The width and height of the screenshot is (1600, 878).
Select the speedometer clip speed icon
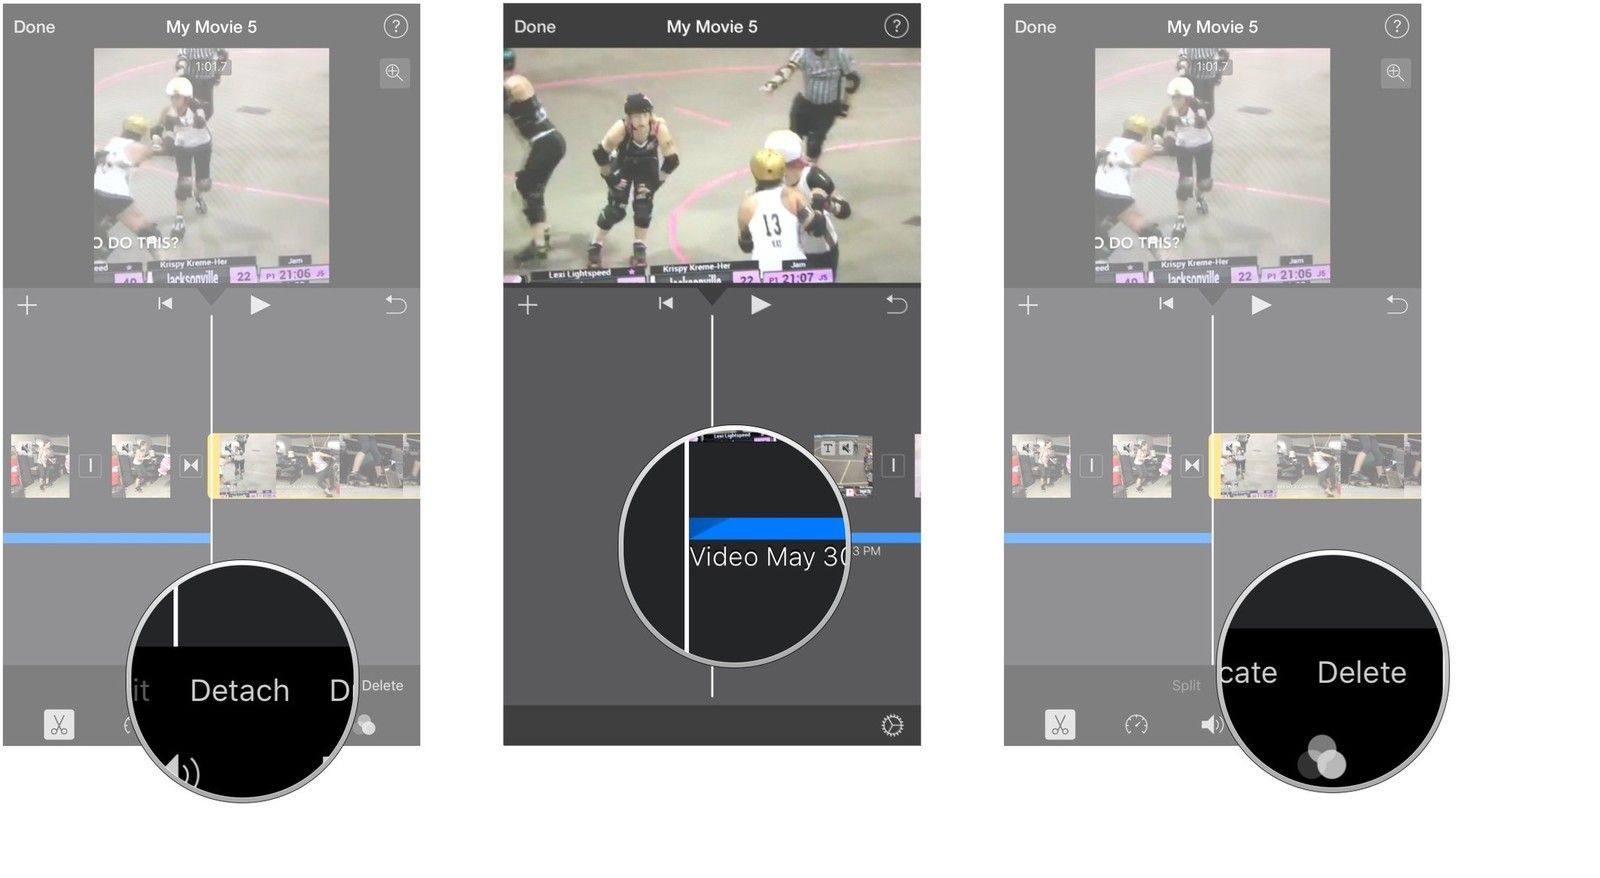click(1136, 724)
